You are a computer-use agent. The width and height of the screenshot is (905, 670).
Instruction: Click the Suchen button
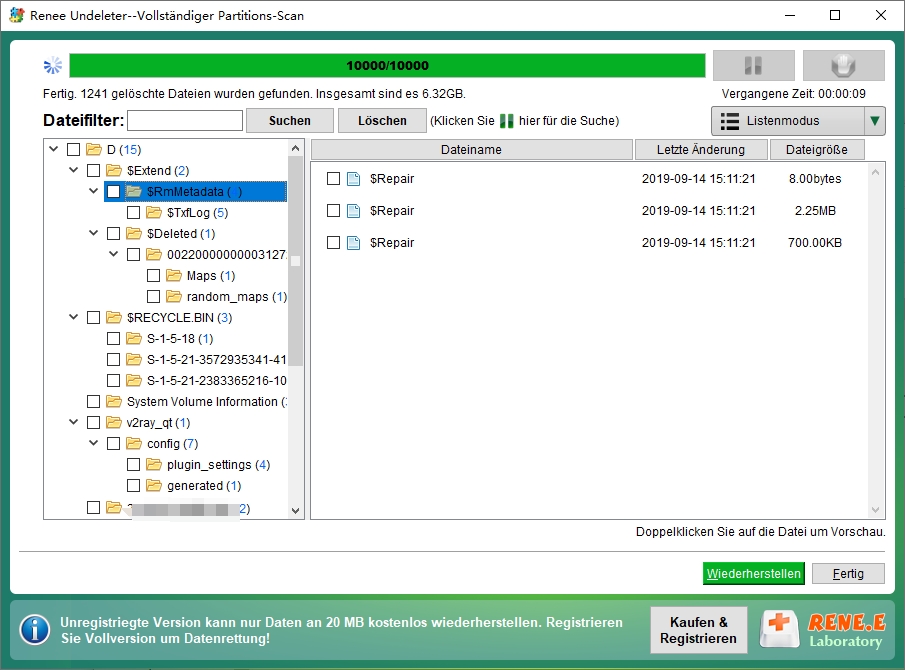click(290, 121)
